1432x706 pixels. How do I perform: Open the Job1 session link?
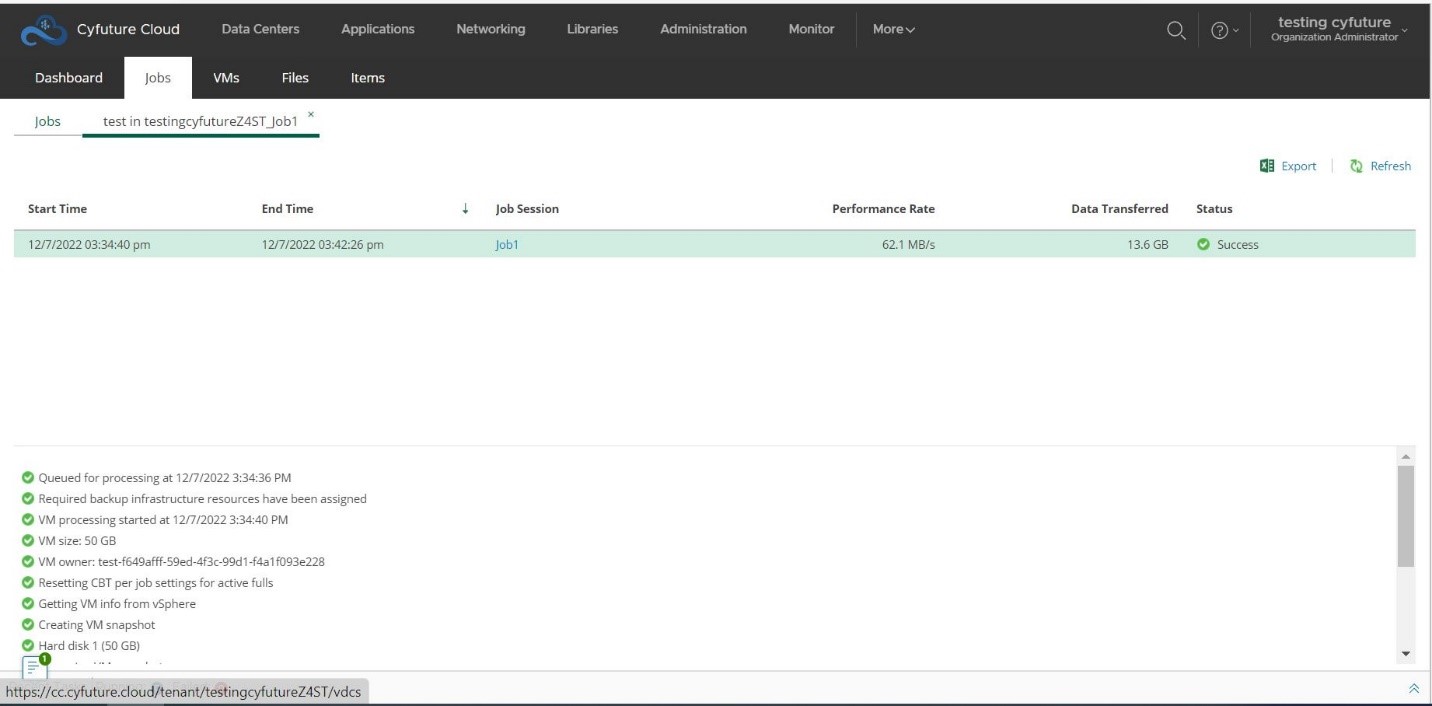coord(507,244)
